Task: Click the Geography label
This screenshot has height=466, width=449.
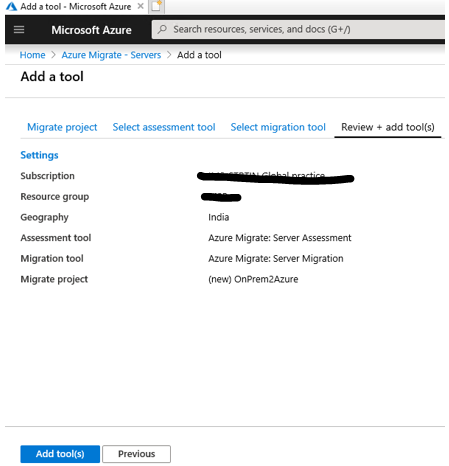Action: (44, 217)
